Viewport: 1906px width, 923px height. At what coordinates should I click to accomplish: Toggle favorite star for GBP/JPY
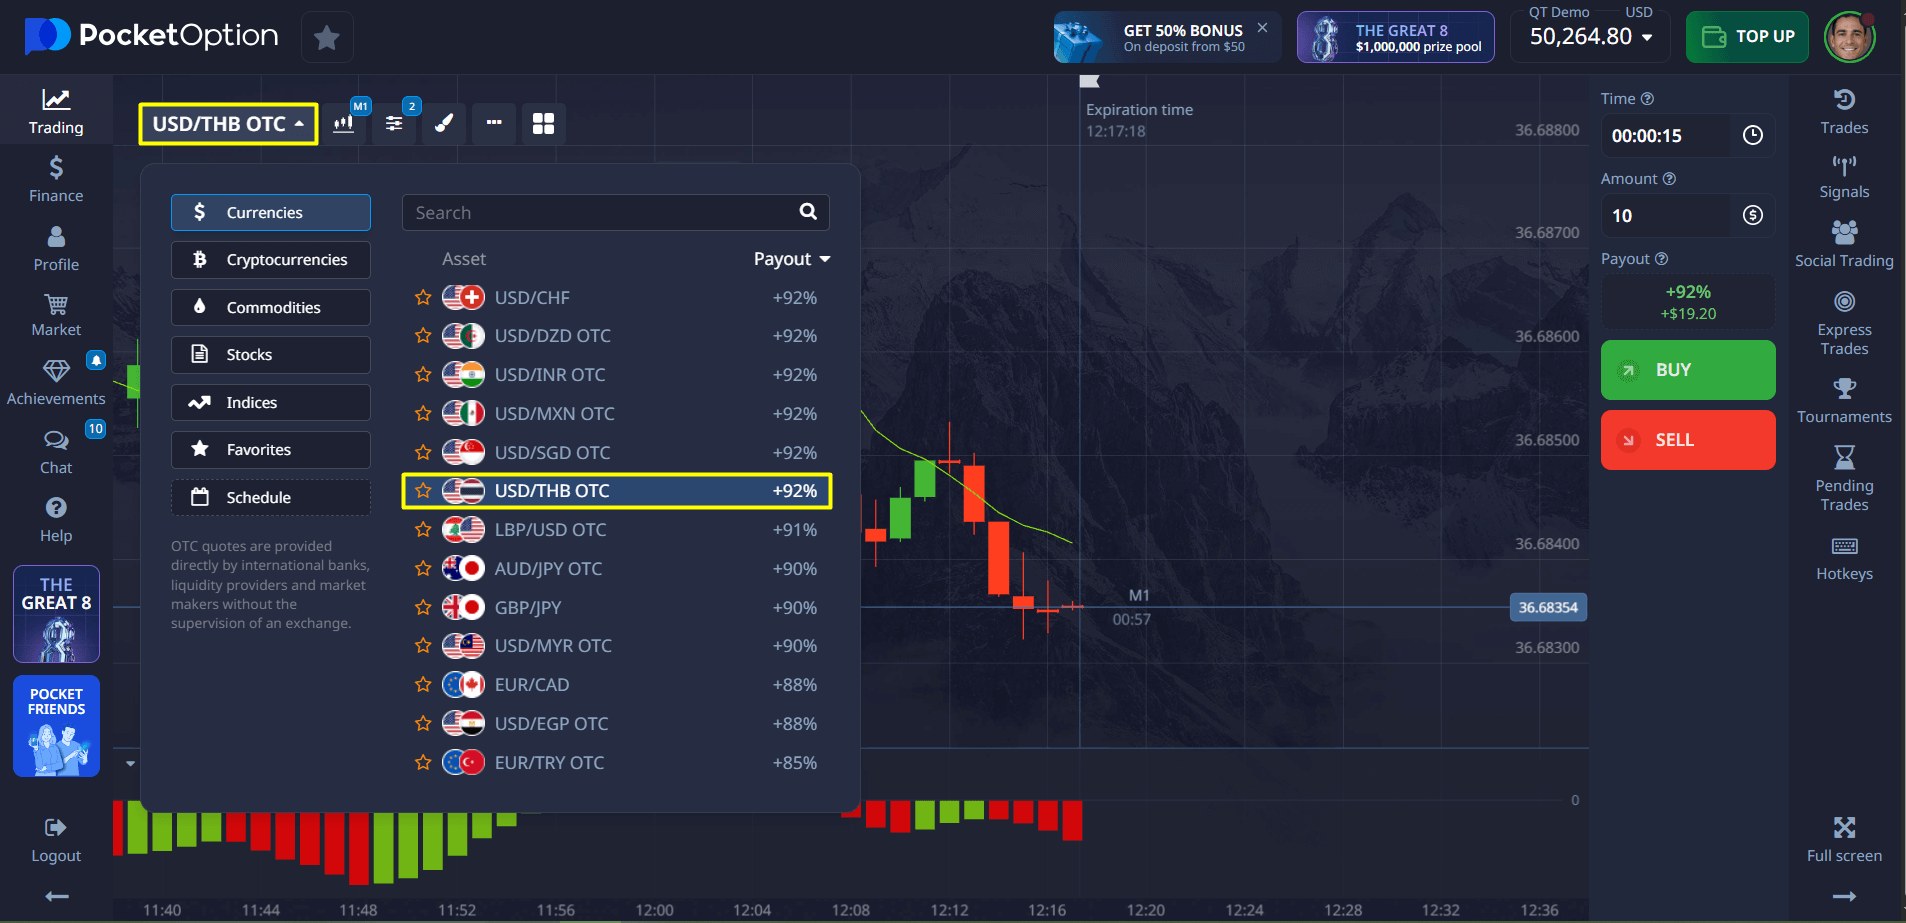pyautogui.click(x=423, y=608)
